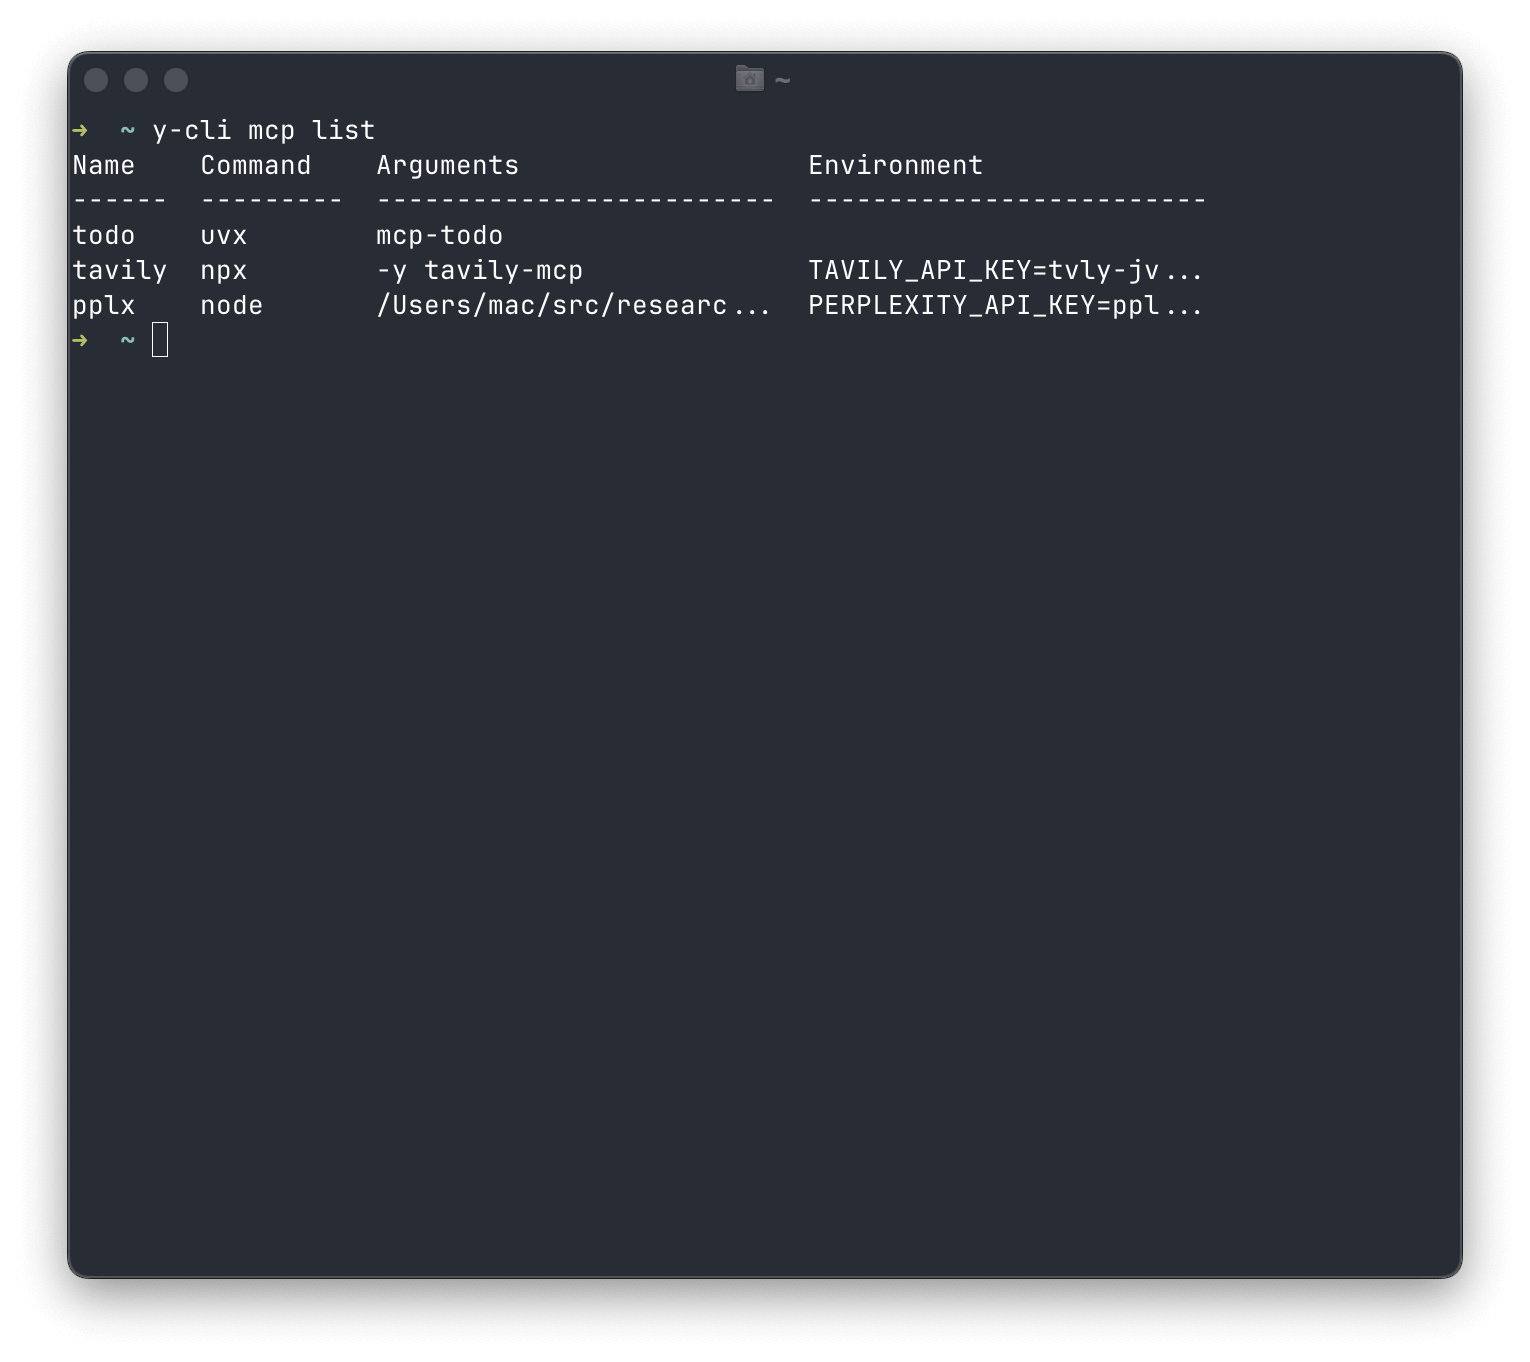Click the Arguments column header
This screenshot has width=1530, height=1362.
pos(447,165)
